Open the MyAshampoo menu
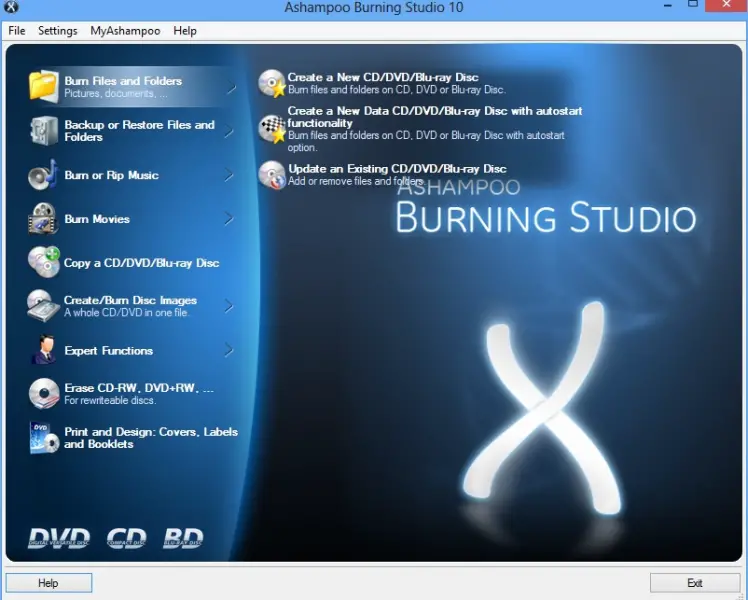 point(125,31)
